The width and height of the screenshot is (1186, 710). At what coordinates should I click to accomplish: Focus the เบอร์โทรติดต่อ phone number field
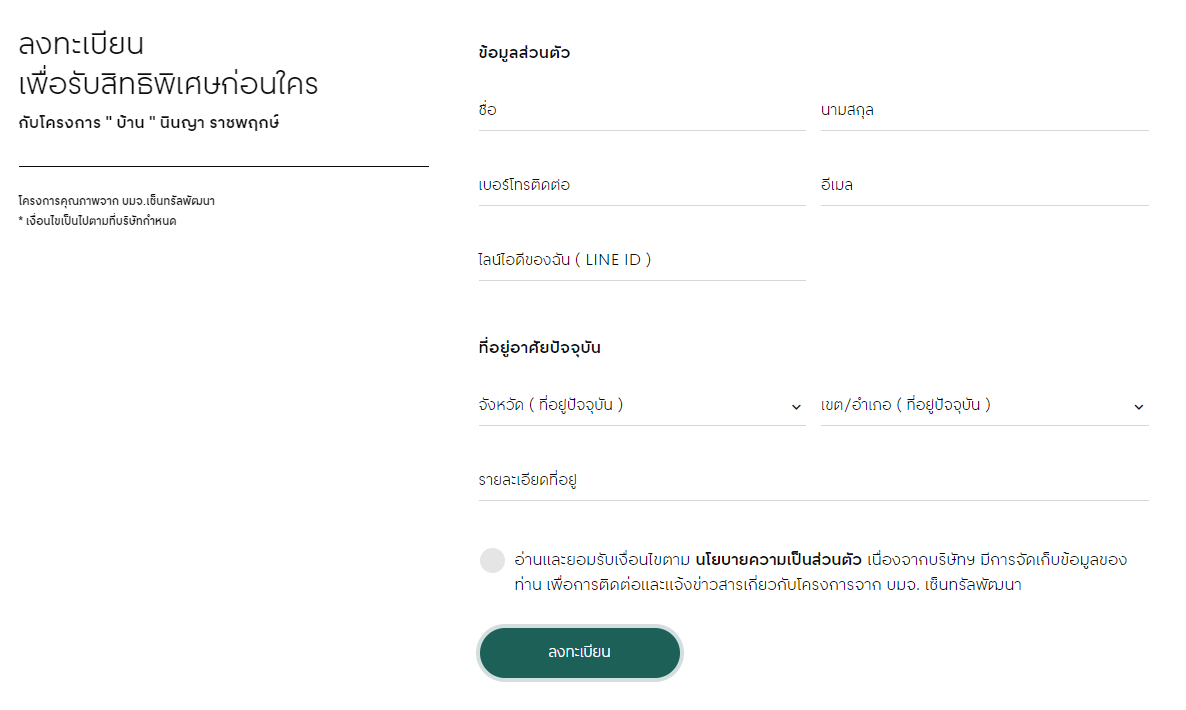641,185
